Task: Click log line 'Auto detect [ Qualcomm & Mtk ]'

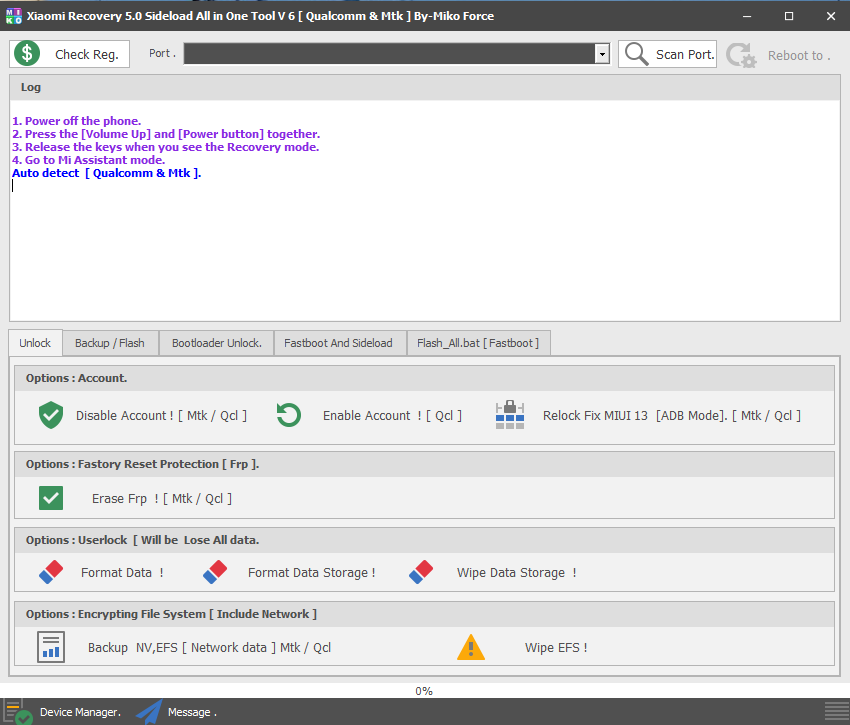Action: [107, 173]
